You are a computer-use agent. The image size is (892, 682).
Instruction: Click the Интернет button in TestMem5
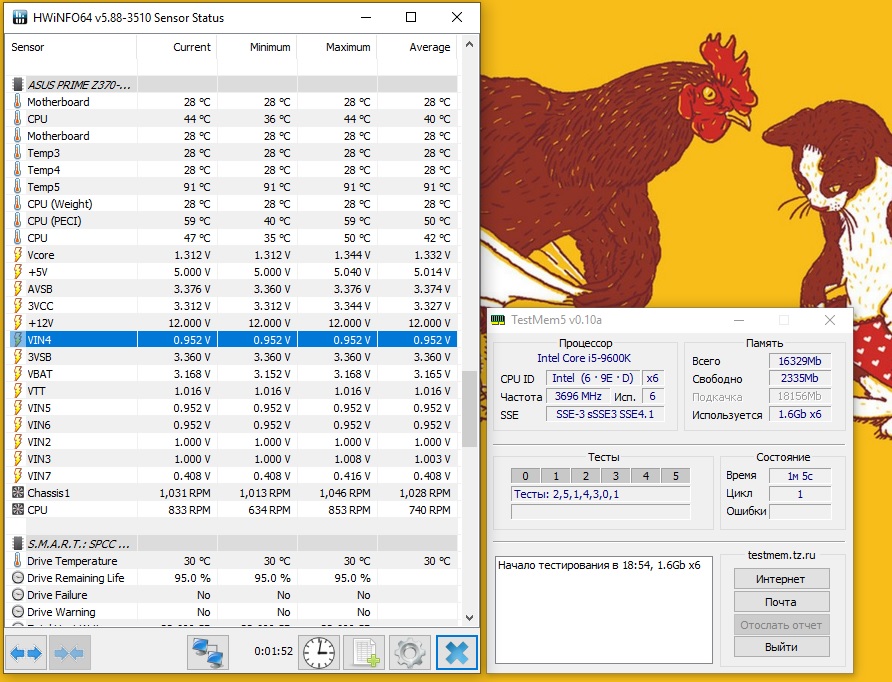pyautogui.click(x=782, y=579)
